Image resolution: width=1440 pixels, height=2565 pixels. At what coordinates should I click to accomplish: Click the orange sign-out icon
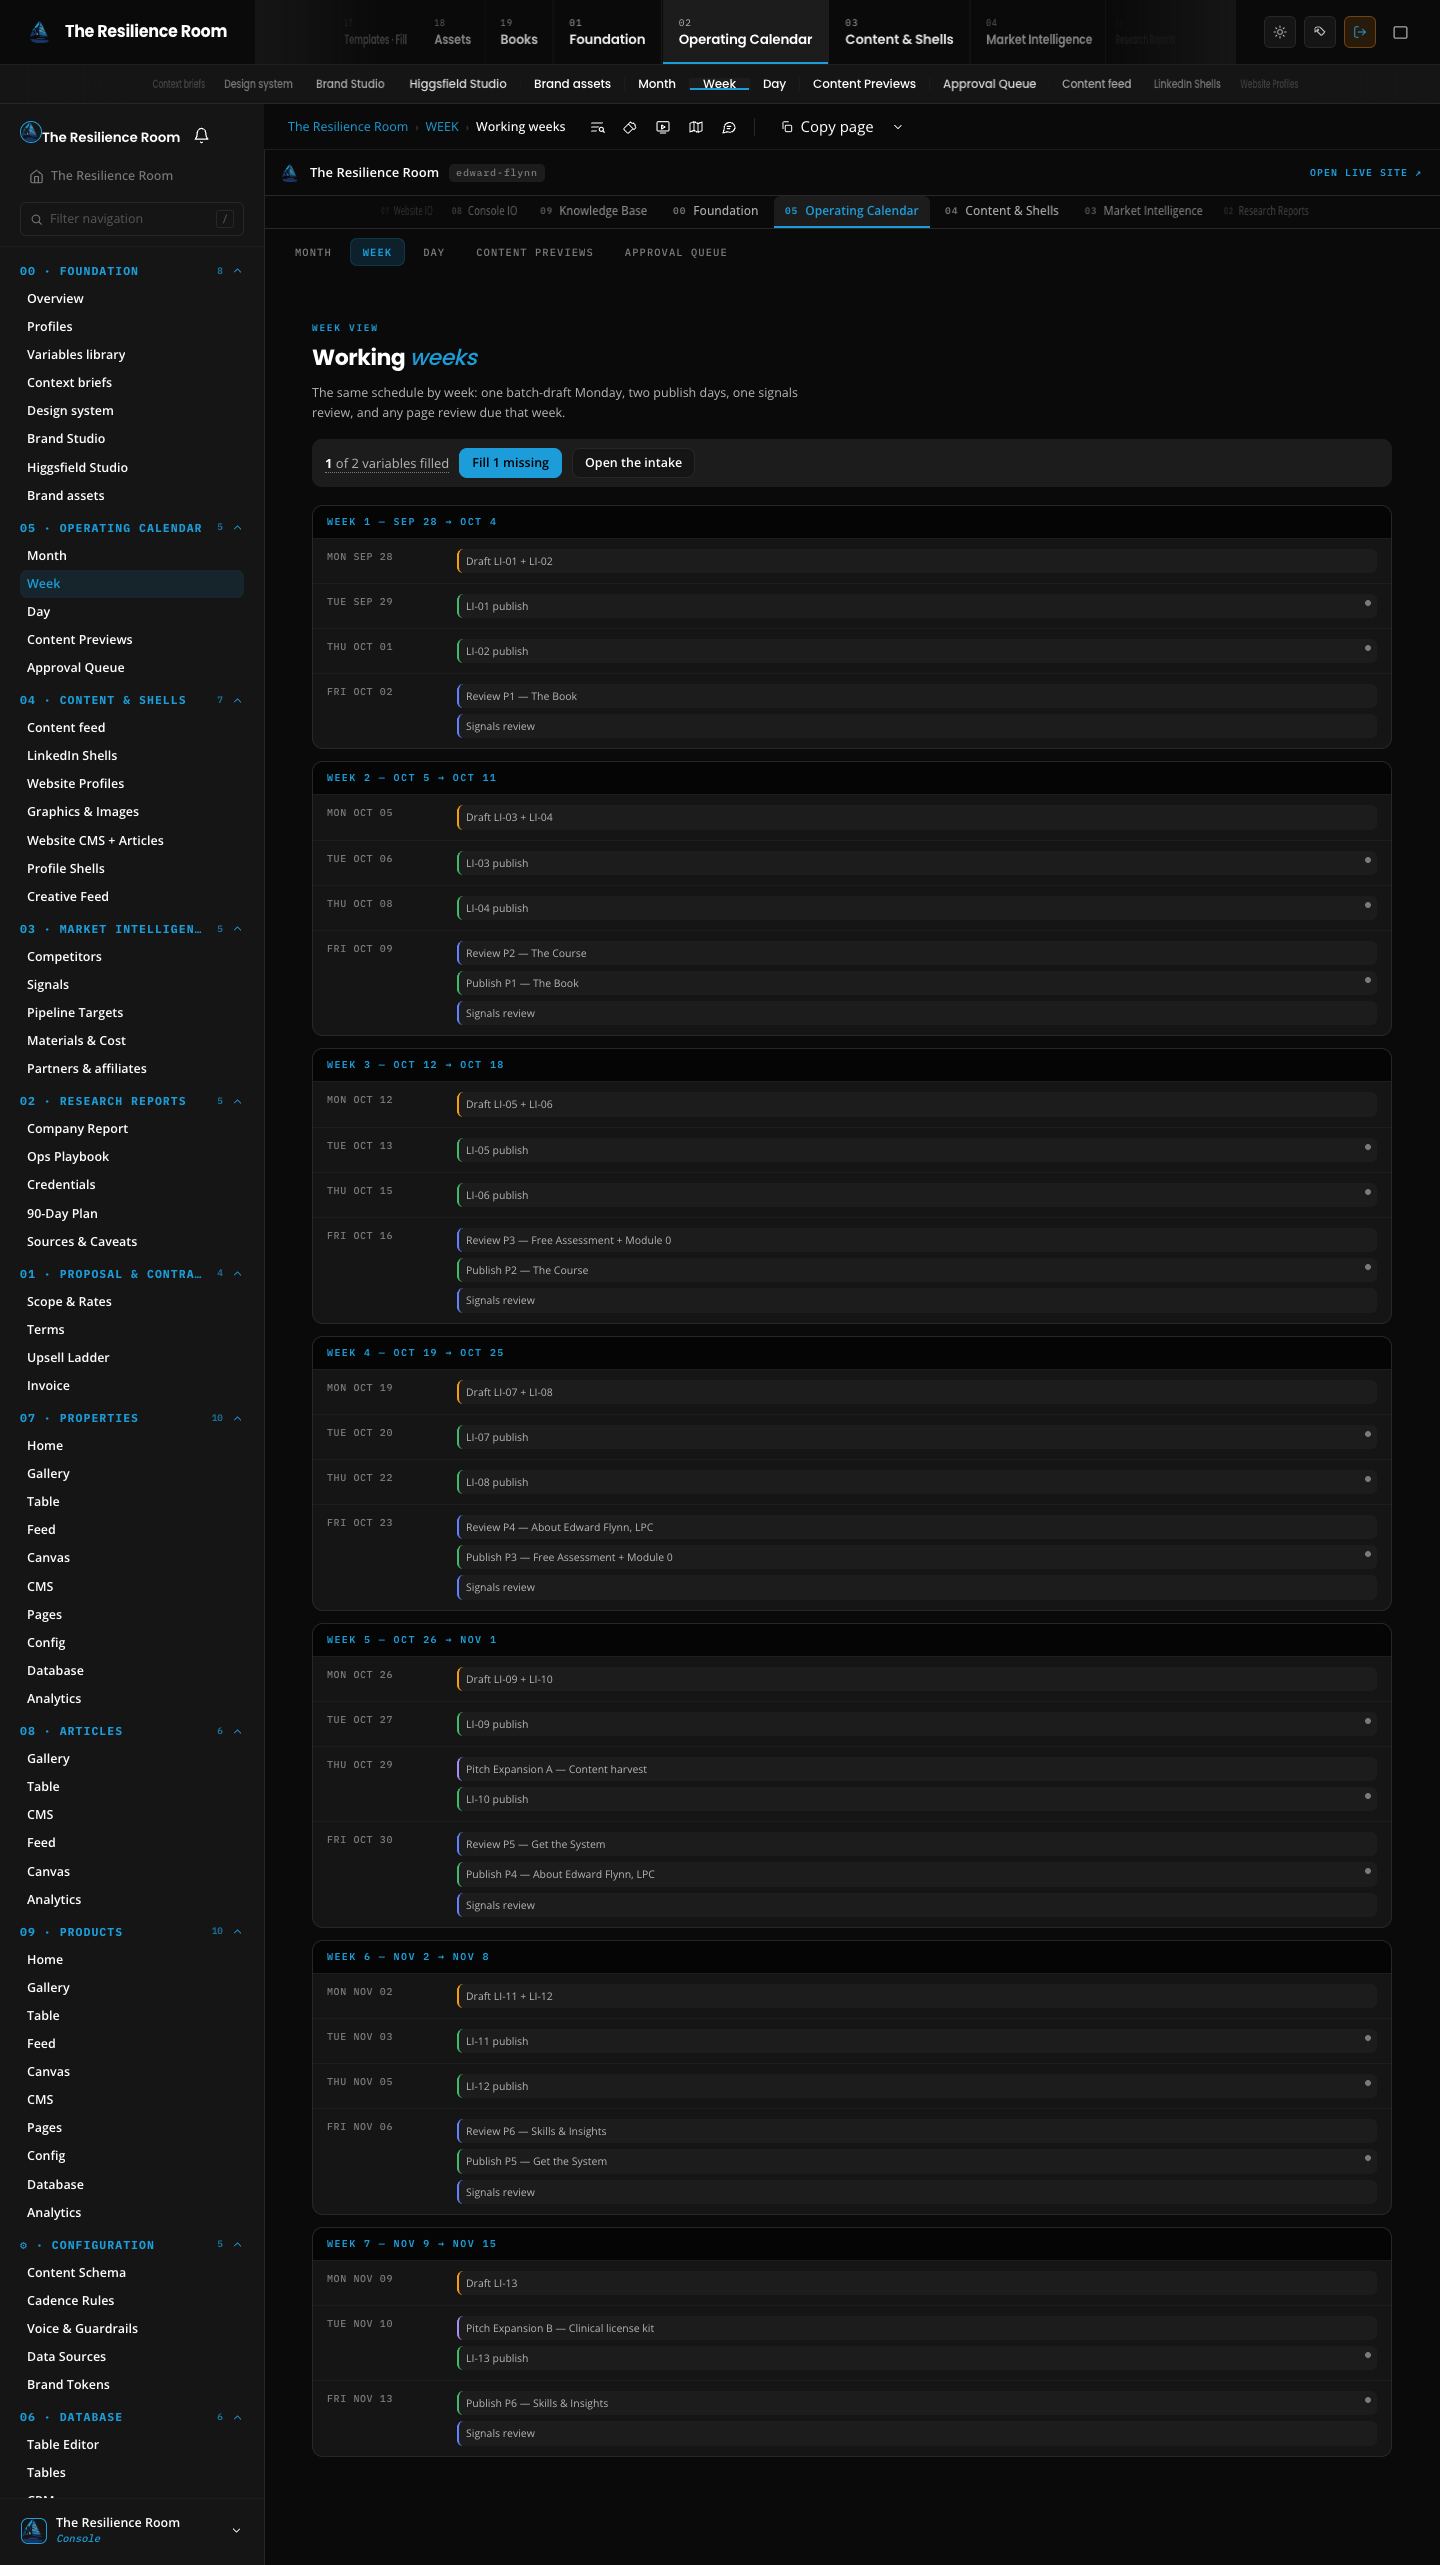1360,32
